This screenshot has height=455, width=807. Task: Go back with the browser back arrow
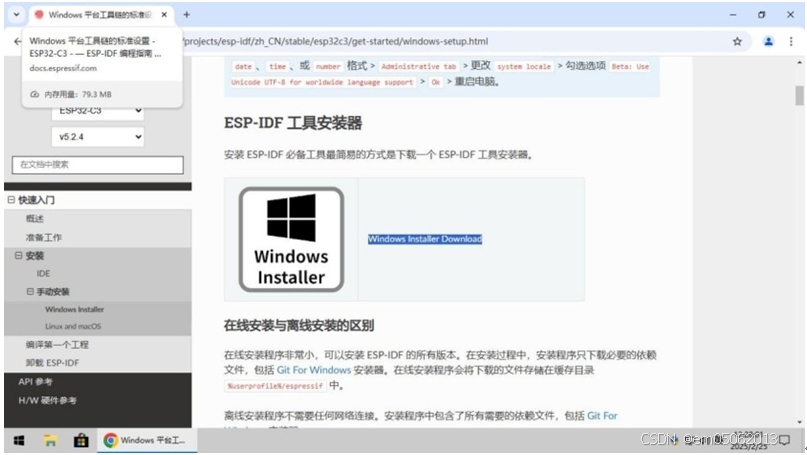pos(17,41)
